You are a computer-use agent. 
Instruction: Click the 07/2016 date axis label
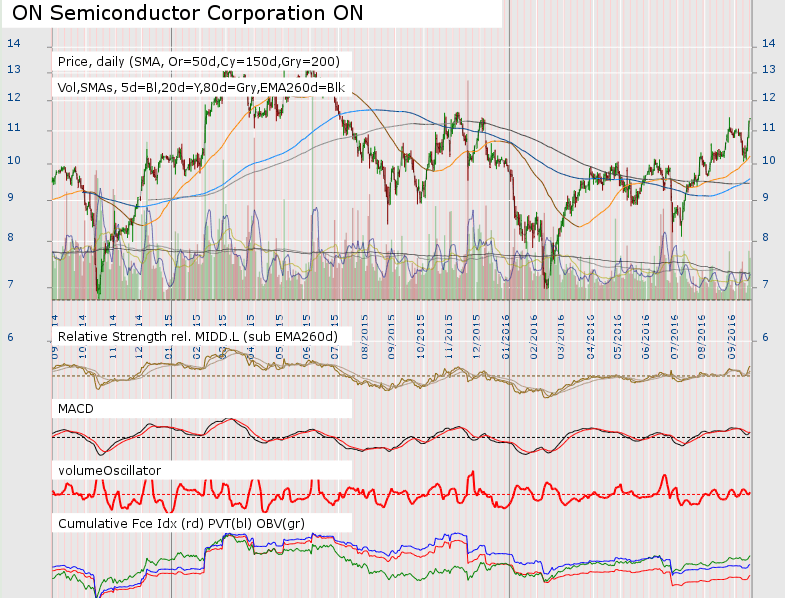tap(674, 337)
